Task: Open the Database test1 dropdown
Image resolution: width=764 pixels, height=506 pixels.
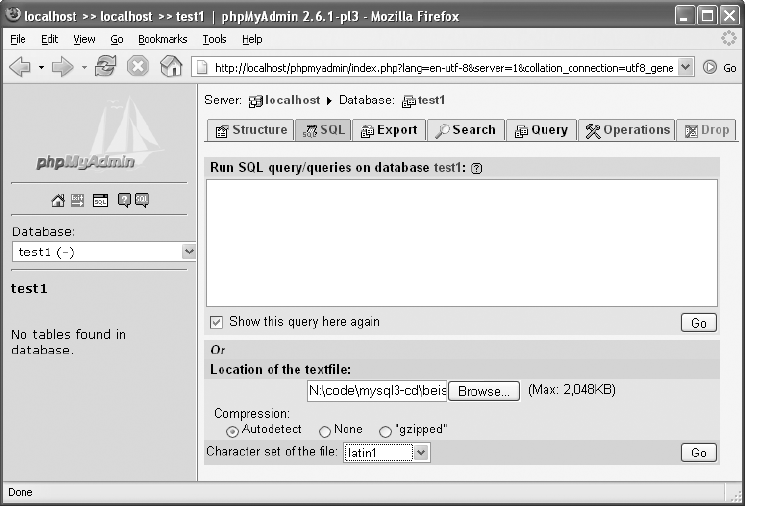Action: pos(104,252)
